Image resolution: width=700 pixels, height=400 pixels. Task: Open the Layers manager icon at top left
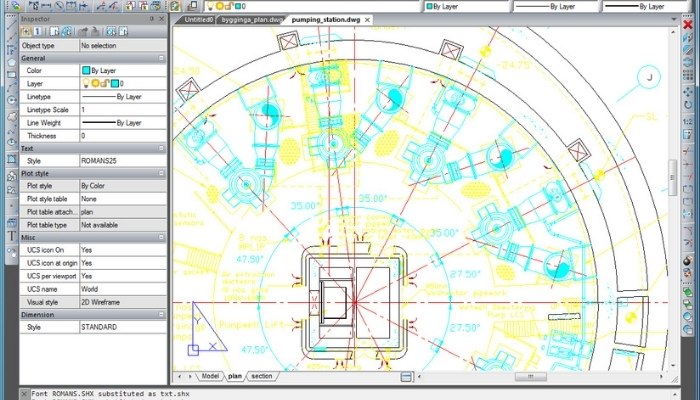click(x=16, y=6)
